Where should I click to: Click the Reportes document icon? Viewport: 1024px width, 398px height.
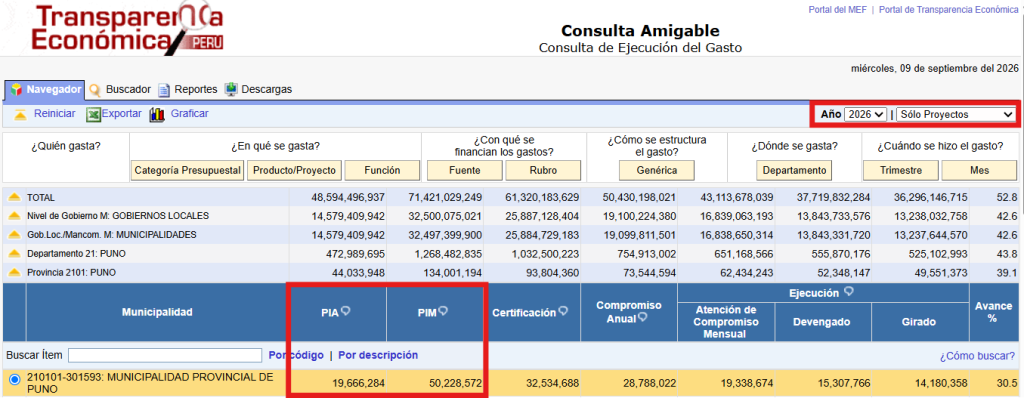[164, 90]
